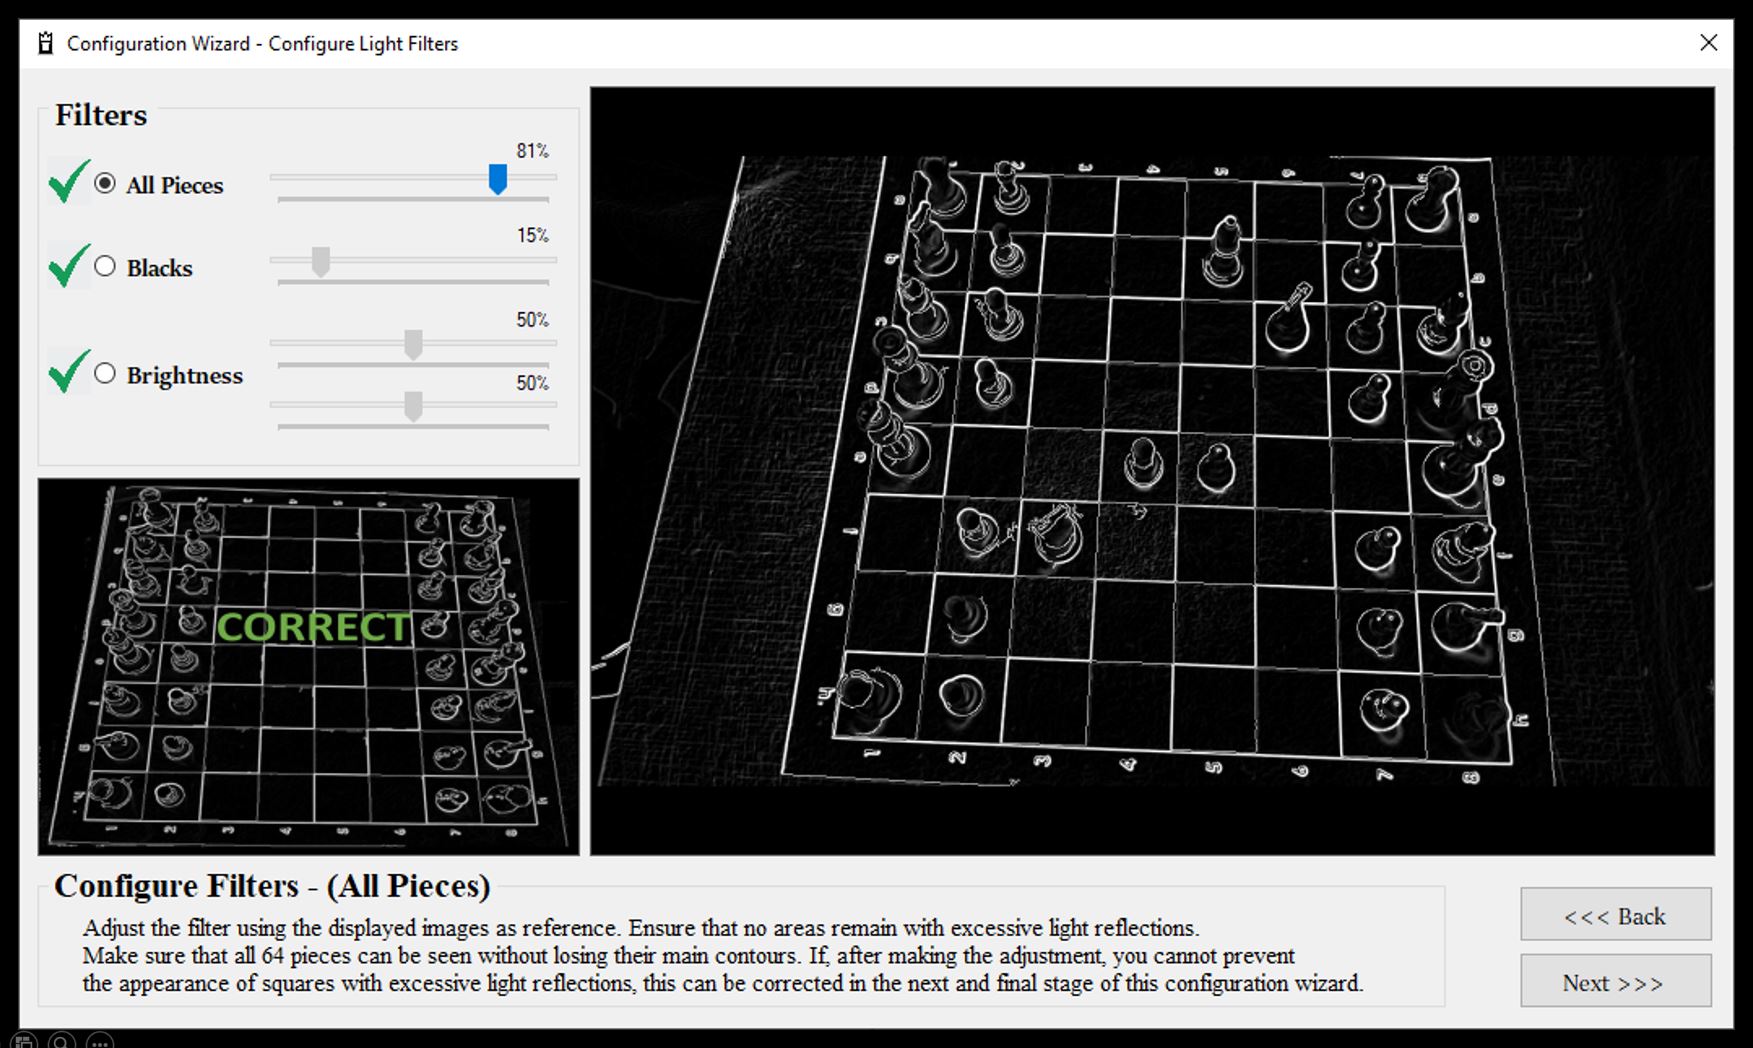Close the Configuration Wizard window
The width and height of the screenshot is (1753, 1048).
click(x=1708, y=43)
